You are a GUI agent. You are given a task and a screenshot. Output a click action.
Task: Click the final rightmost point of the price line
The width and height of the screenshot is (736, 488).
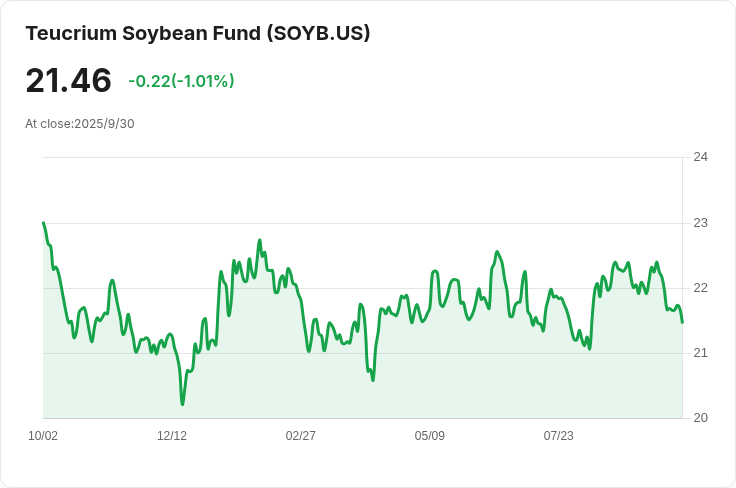pos(682,322)
